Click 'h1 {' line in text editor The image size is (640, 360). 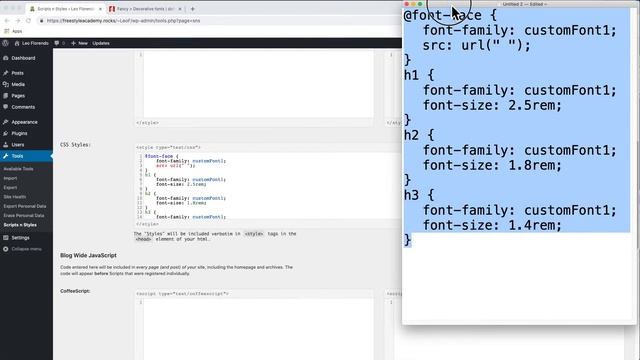pos(419,75)
